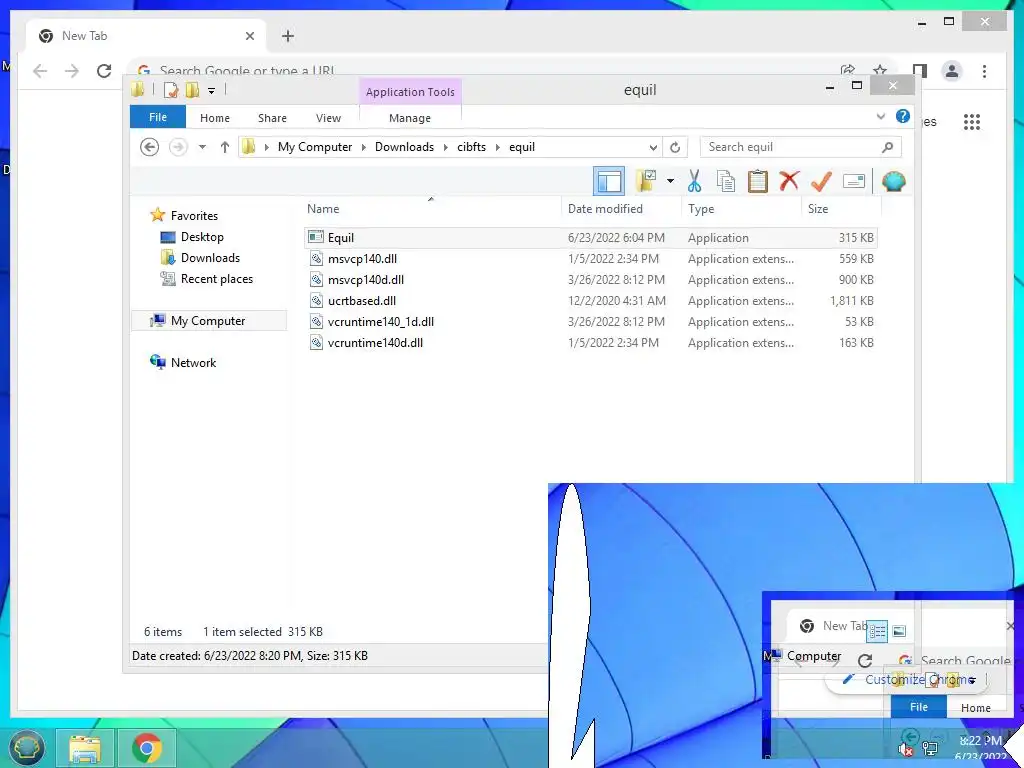Image resolution: width=1024 pixels, height=768 pixels.
Task: Select the vcruntime140_1d.dll file
Action: 591,321
